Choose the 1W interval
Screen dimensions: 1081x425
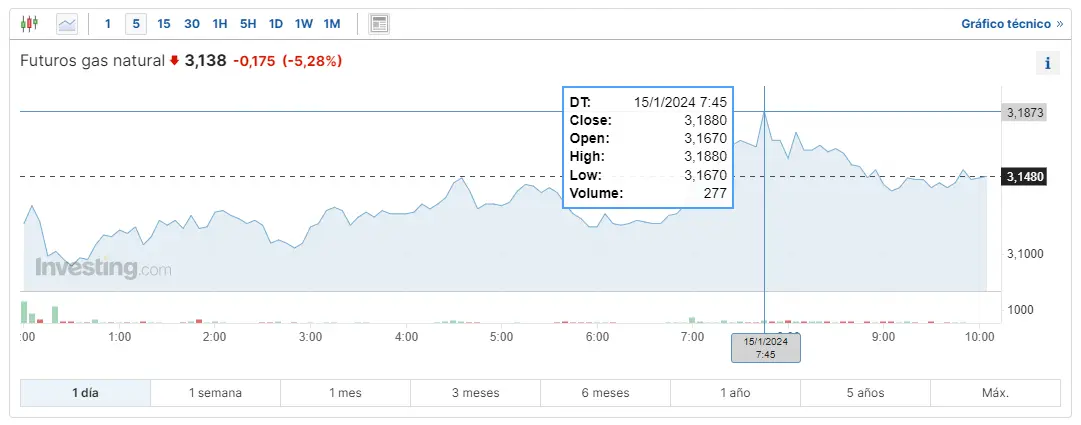(304, 23)
